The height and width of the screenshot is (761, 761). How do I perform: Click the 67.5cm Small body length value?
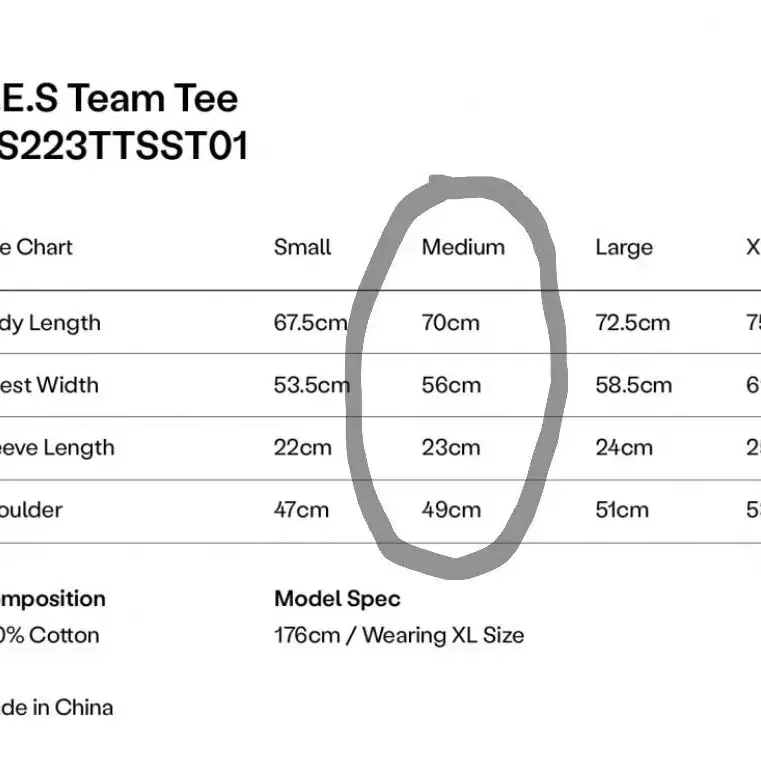[311, 323]
